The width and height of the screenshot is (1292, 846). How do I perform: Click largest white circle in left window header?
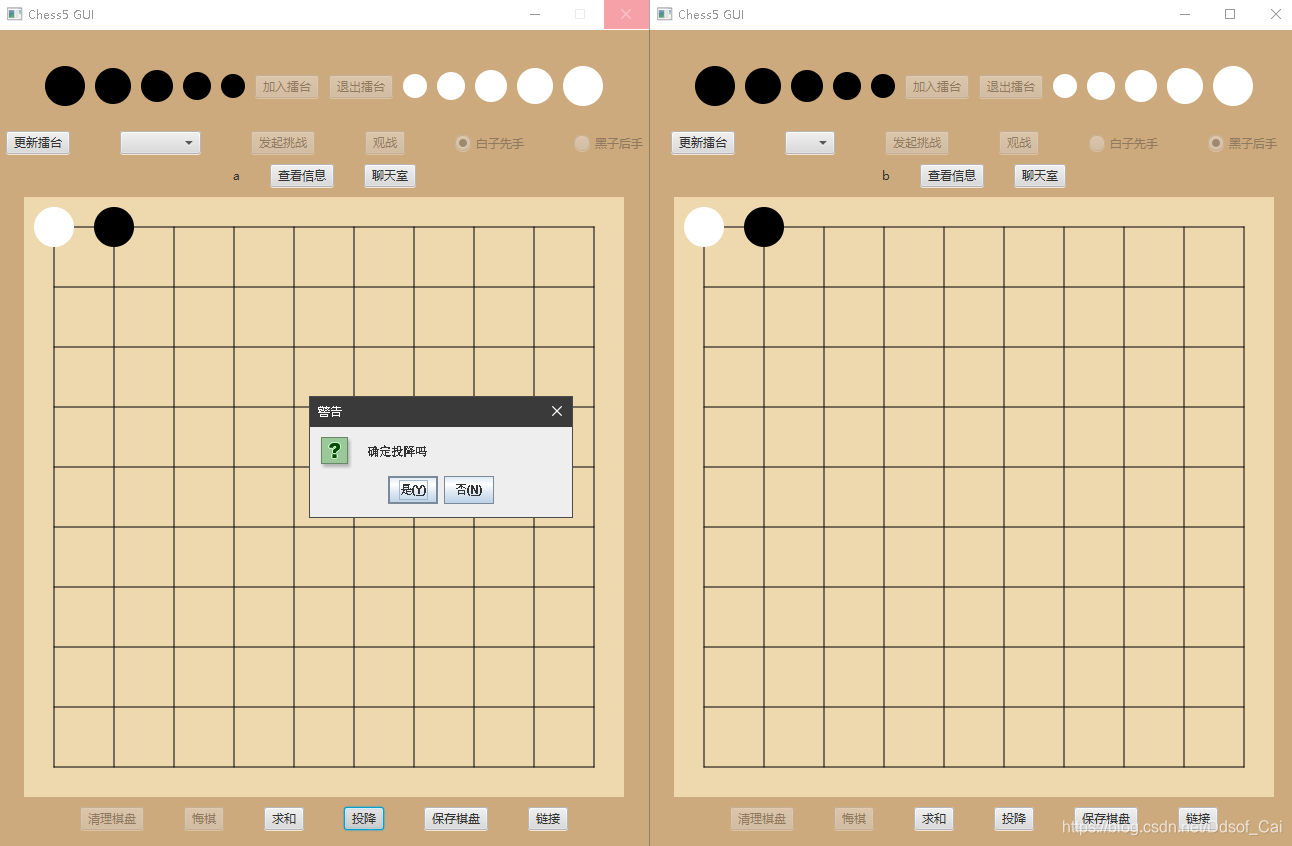583,86
